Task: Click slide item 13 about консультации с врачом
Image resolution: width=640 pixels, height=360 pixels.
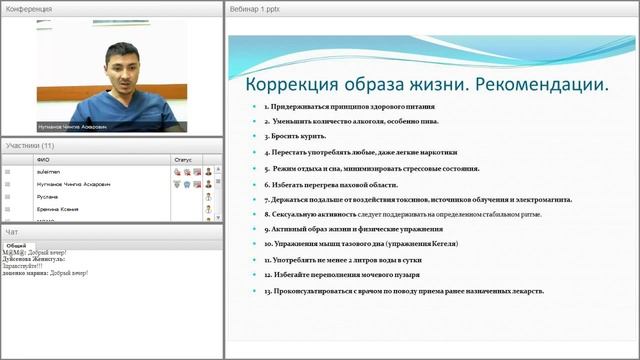Action: click(404, 291)
